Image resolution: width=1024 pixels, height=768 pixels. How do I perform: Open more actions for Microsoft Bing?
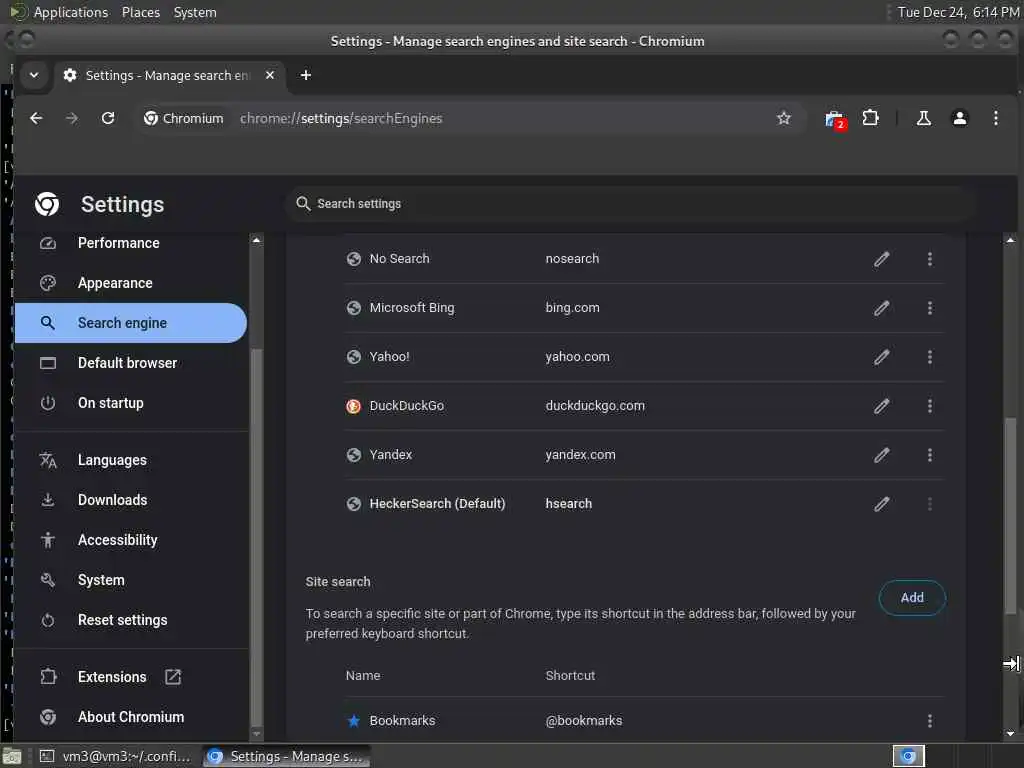click(x=930, y=308)
